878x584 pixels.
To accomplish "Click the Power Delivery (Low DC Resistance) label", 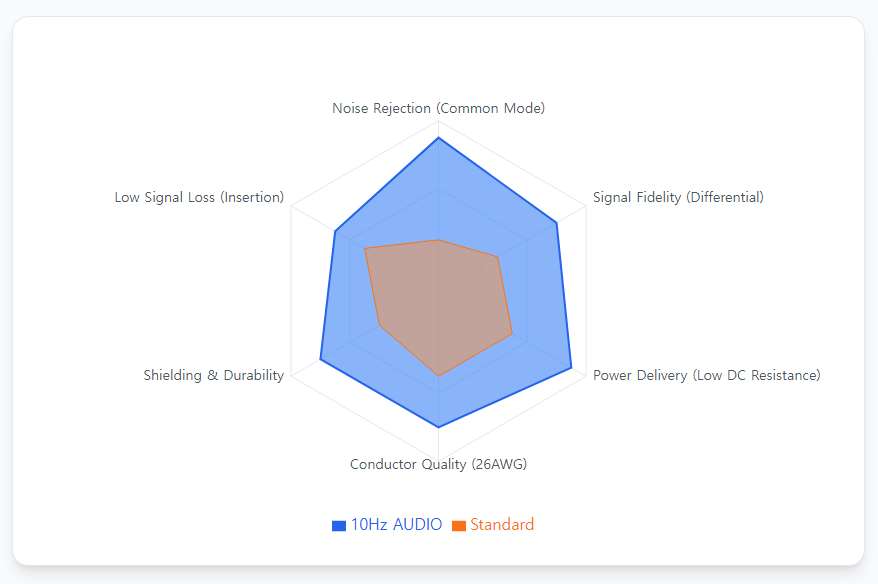I will (x=706, y=376).
